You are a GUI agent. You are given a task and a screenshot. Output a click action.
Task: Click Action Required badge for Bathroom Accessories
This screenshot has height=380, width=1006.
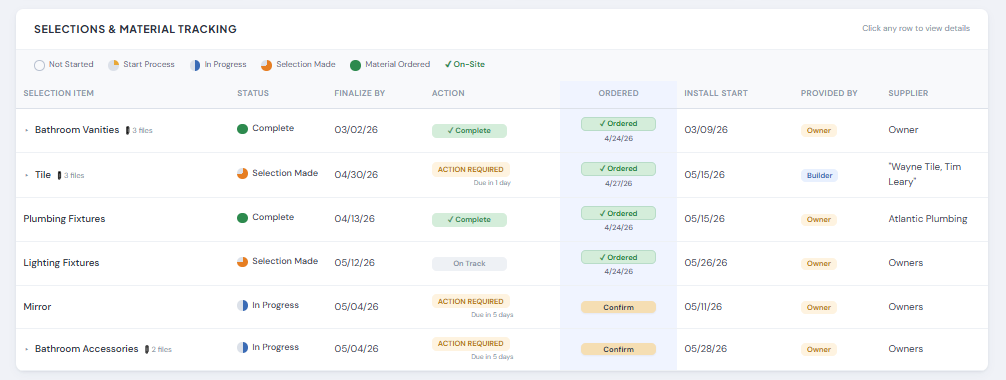(471, 343)
